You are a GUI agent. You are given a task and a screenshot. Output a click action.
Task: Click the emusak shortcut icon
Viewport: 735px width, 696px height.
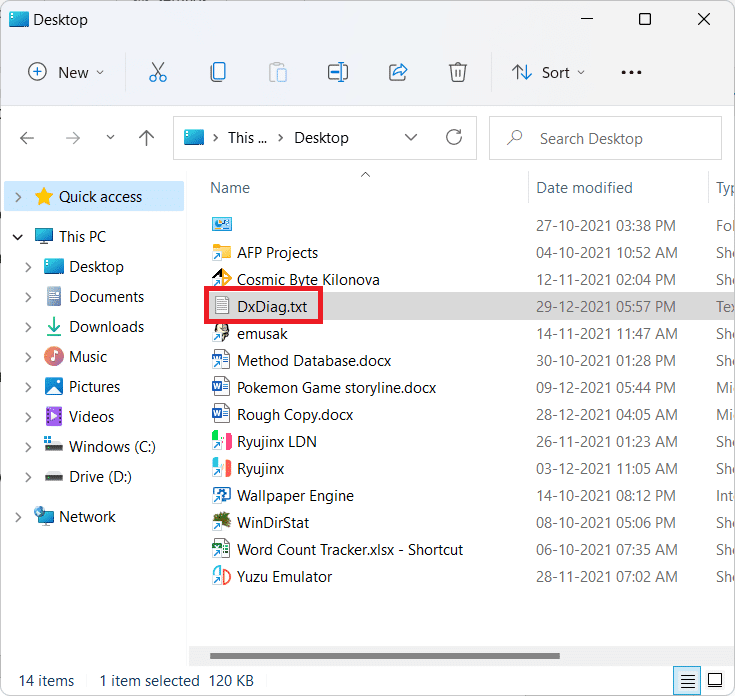[x=222, y=333]
